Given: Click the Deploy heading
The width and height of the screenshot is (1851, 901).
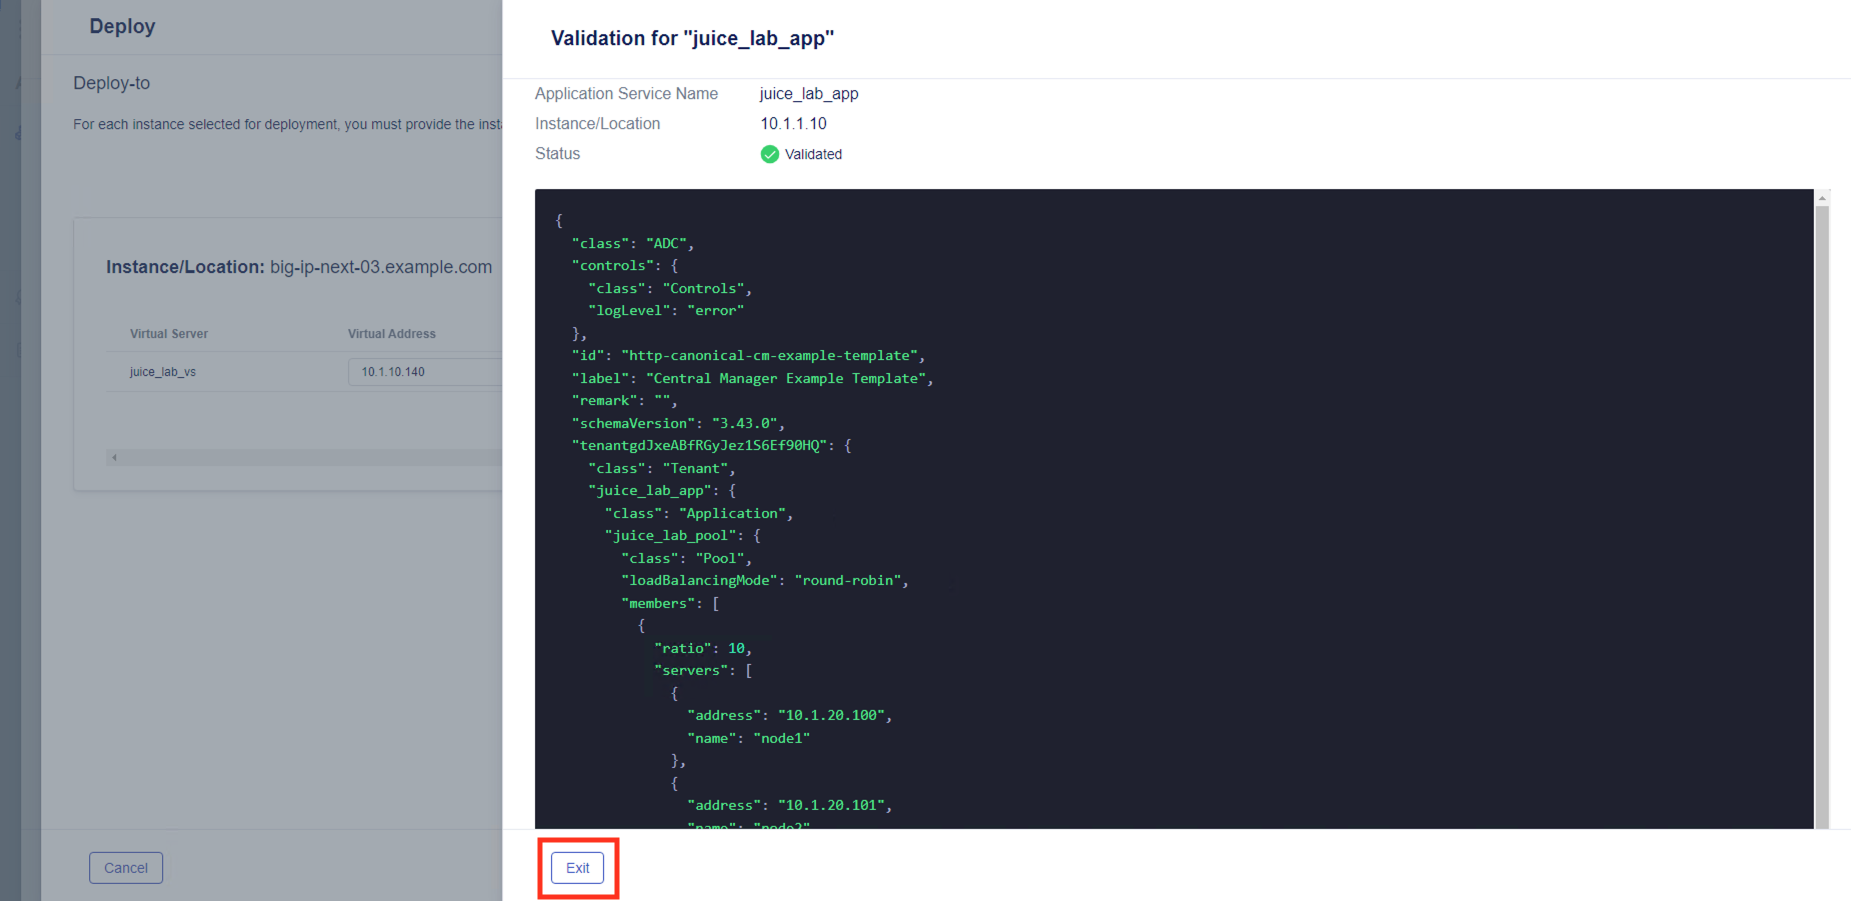Looking at the screenshot, I should 122,26.
